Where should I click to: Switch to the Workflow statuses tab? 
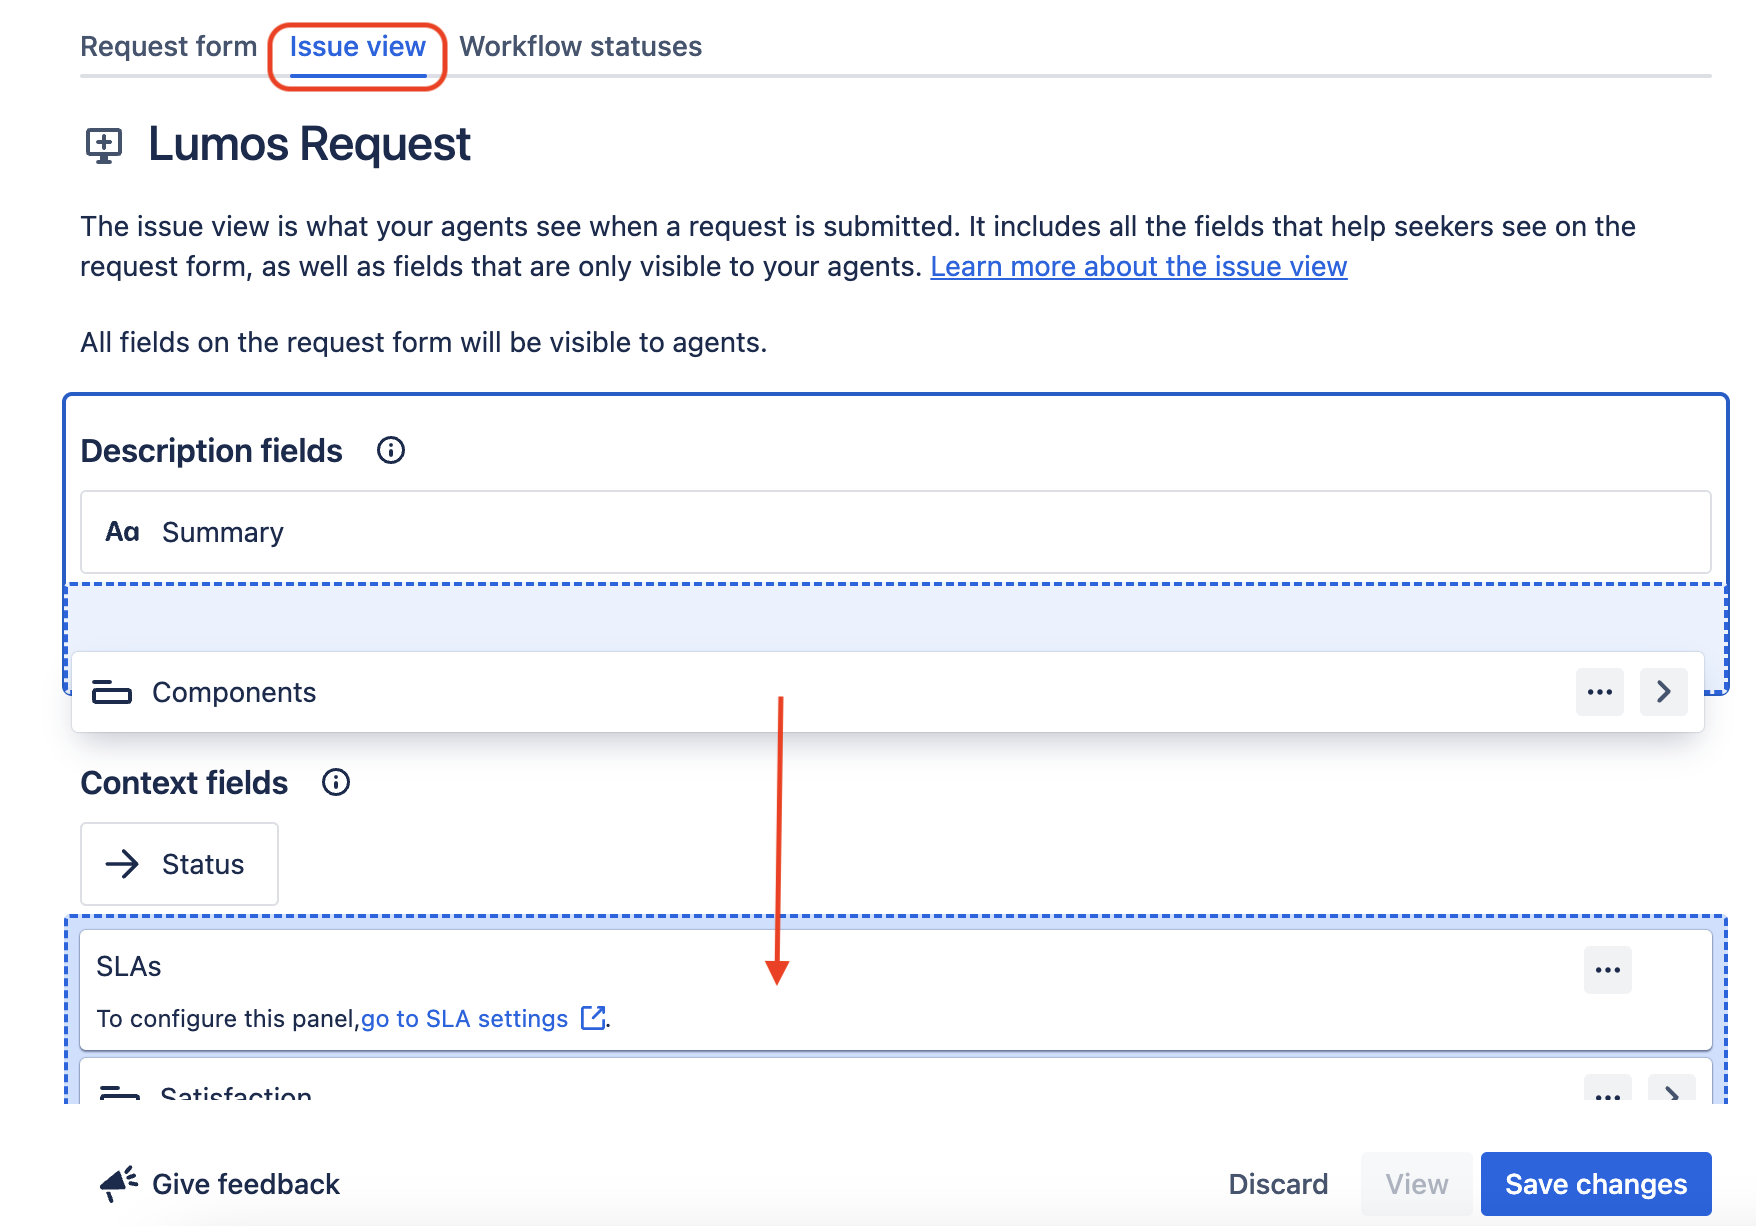pyautogui.click(x=580, y=46)
